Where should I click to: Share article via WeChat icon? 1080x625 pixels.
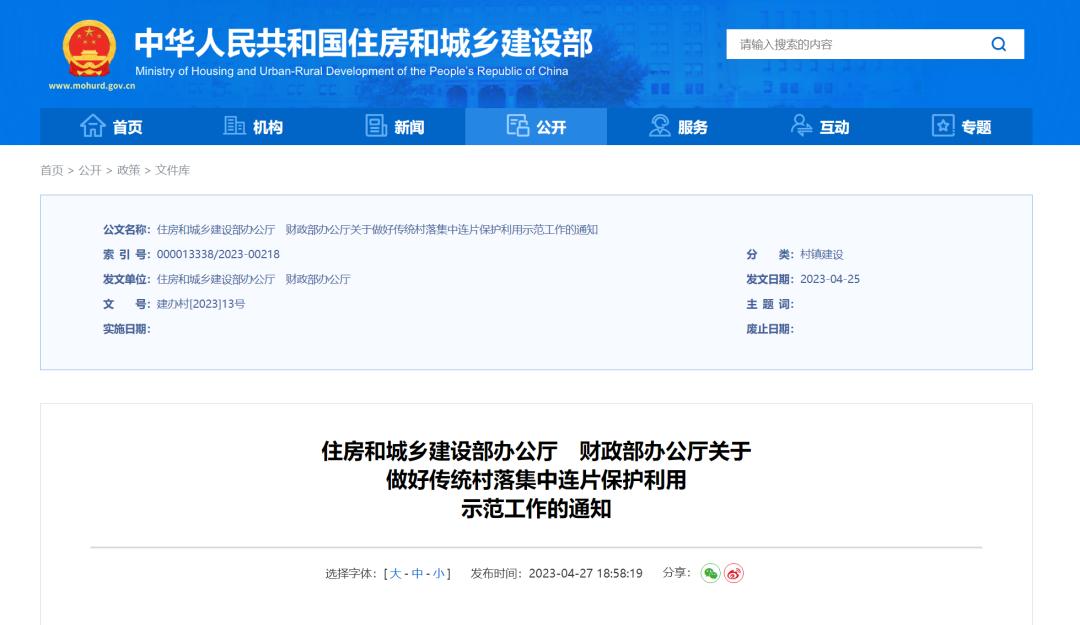(x=710, y=573)
